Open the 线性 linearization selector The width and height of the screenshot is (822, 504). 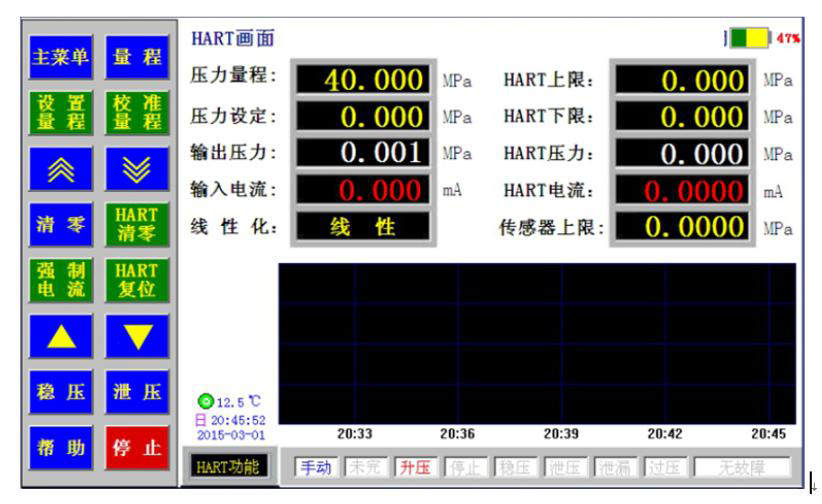[361, 226]
